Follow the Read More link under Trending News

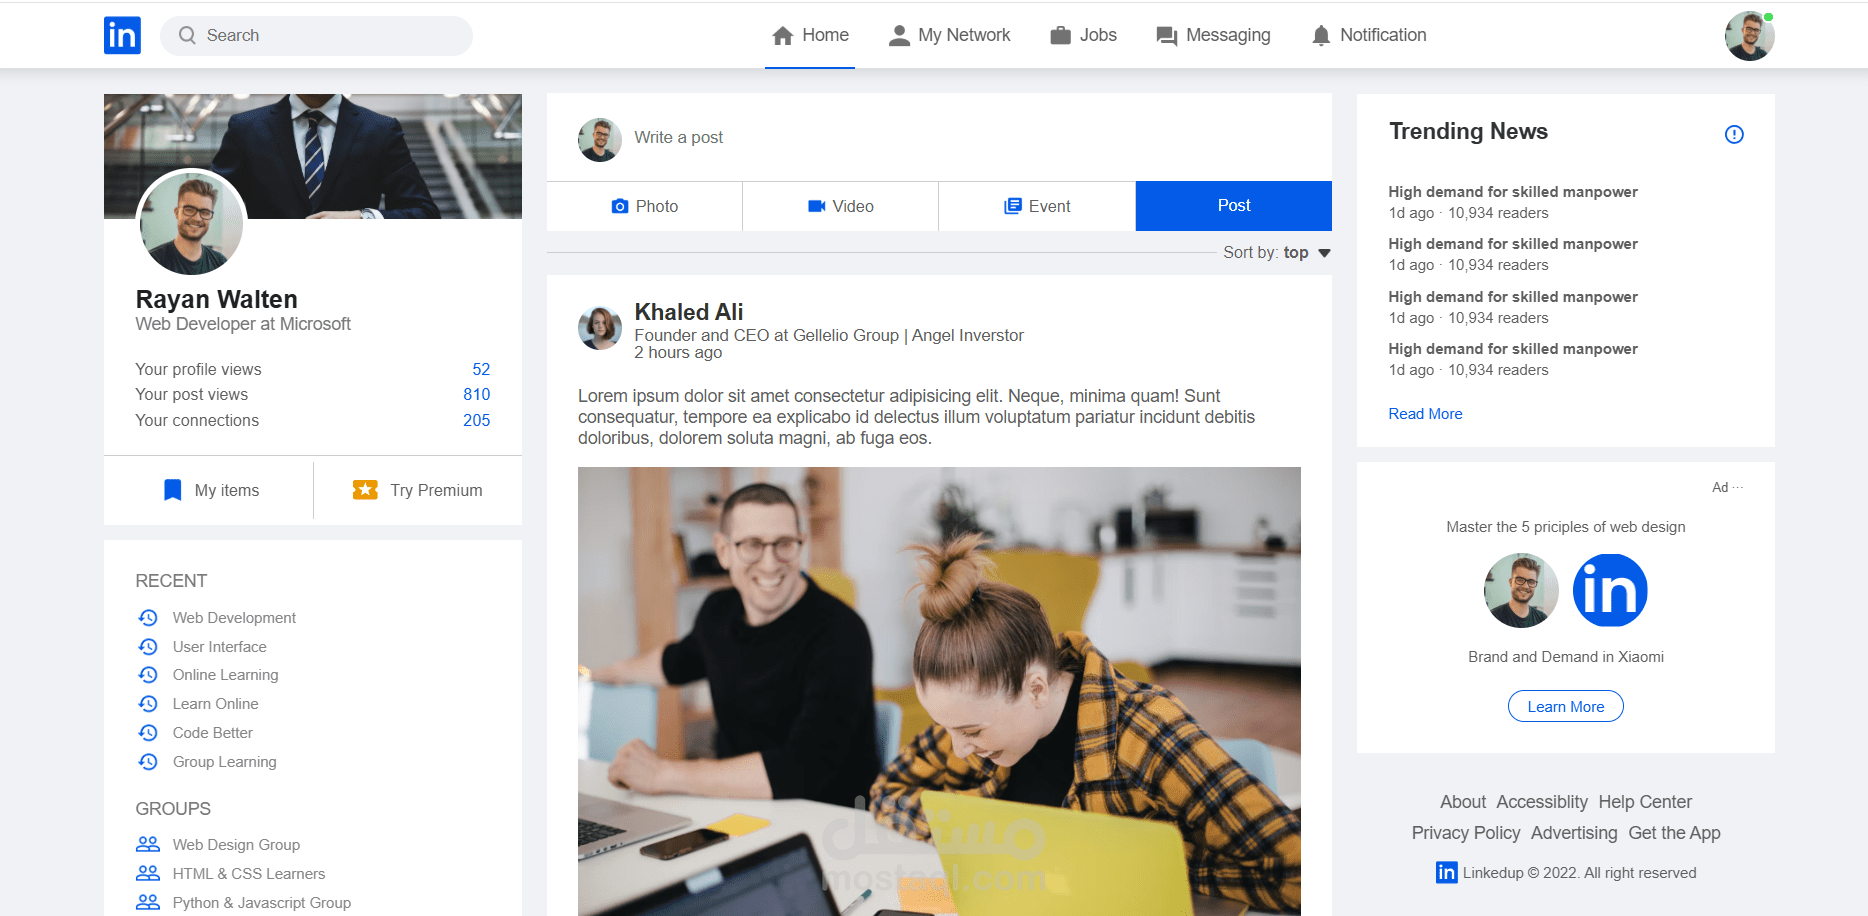pos(1425,414)
